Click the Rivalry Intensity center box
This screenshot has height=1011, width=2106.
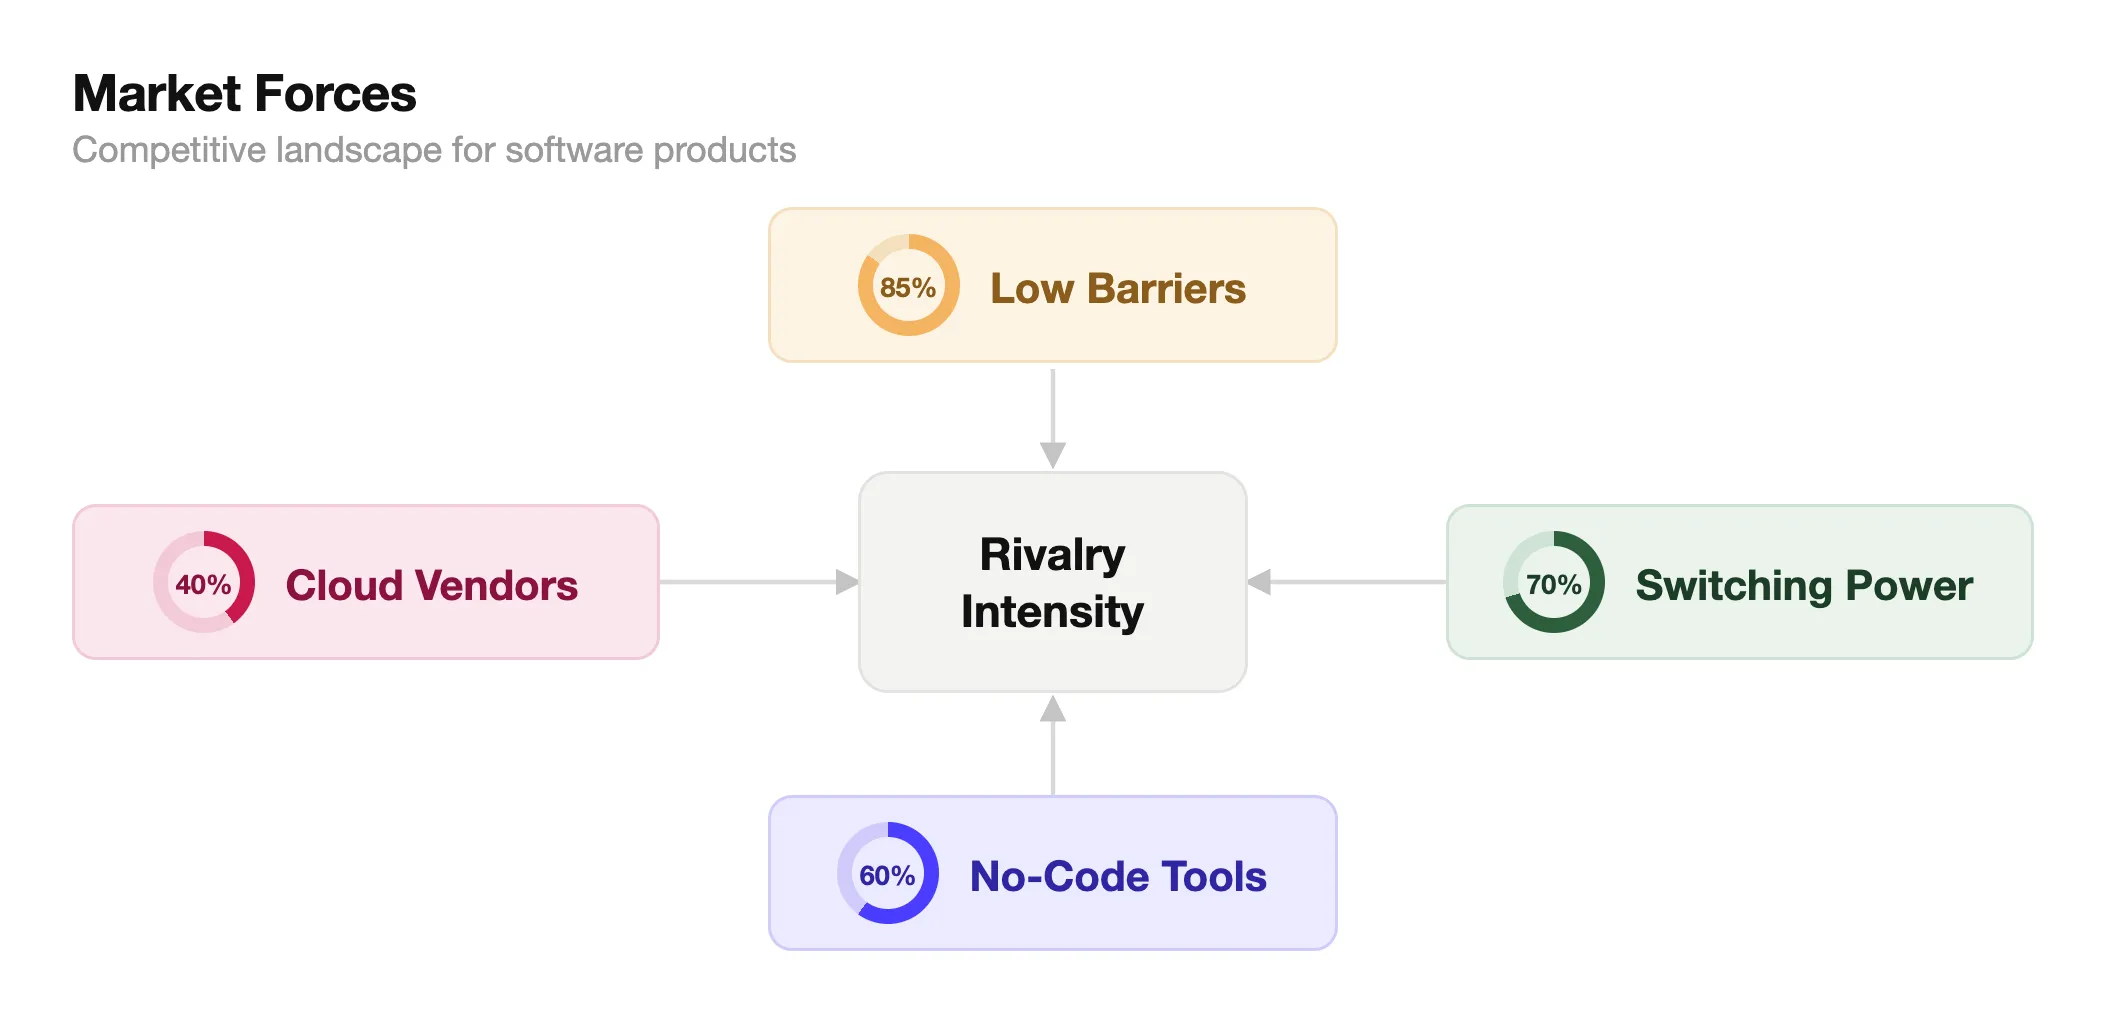click(x=1053, y=582)
